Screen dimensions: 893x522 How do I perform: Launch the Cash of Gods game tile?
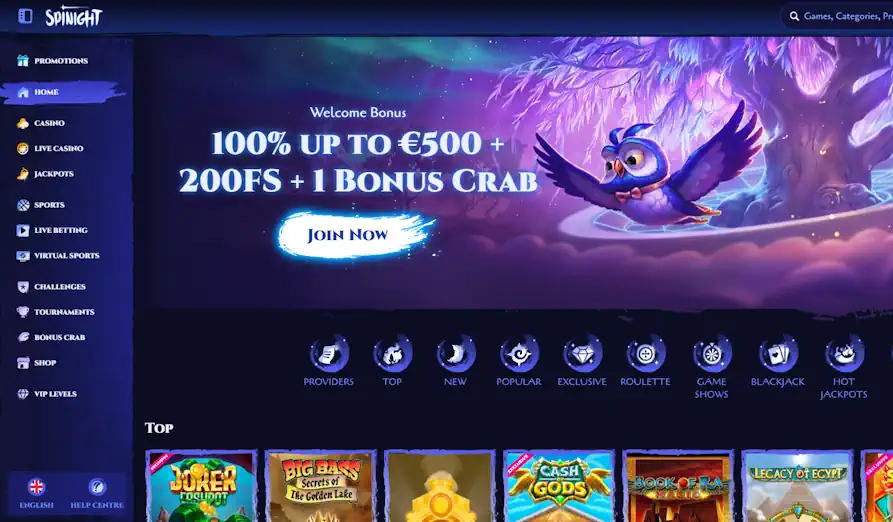559,486
